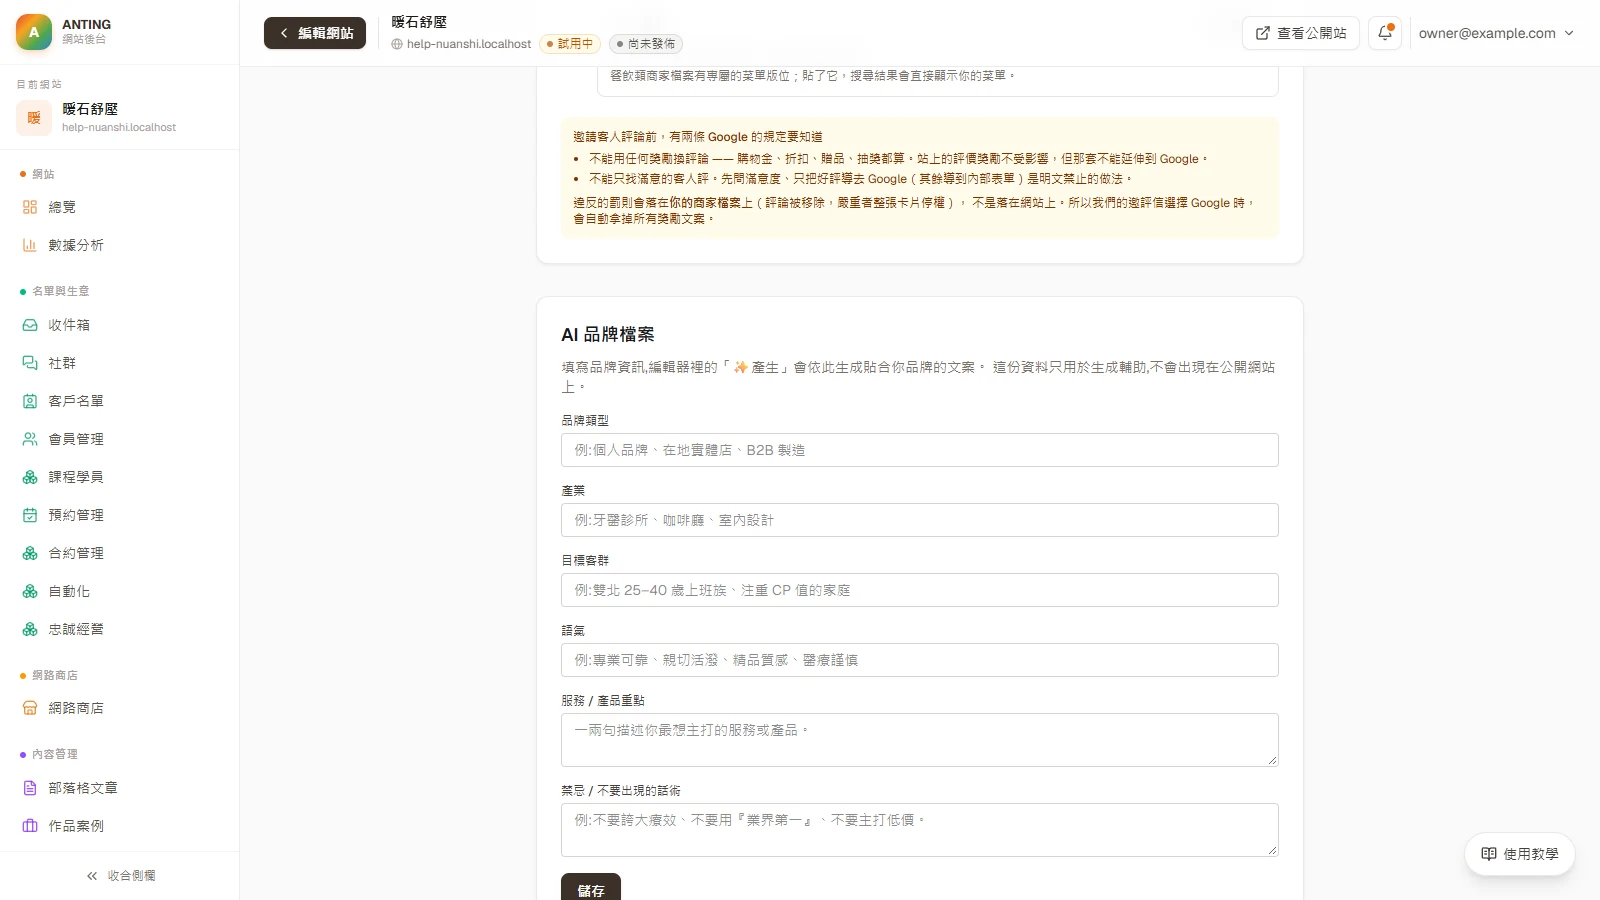Focus the 品牌類型 input field

920,450
